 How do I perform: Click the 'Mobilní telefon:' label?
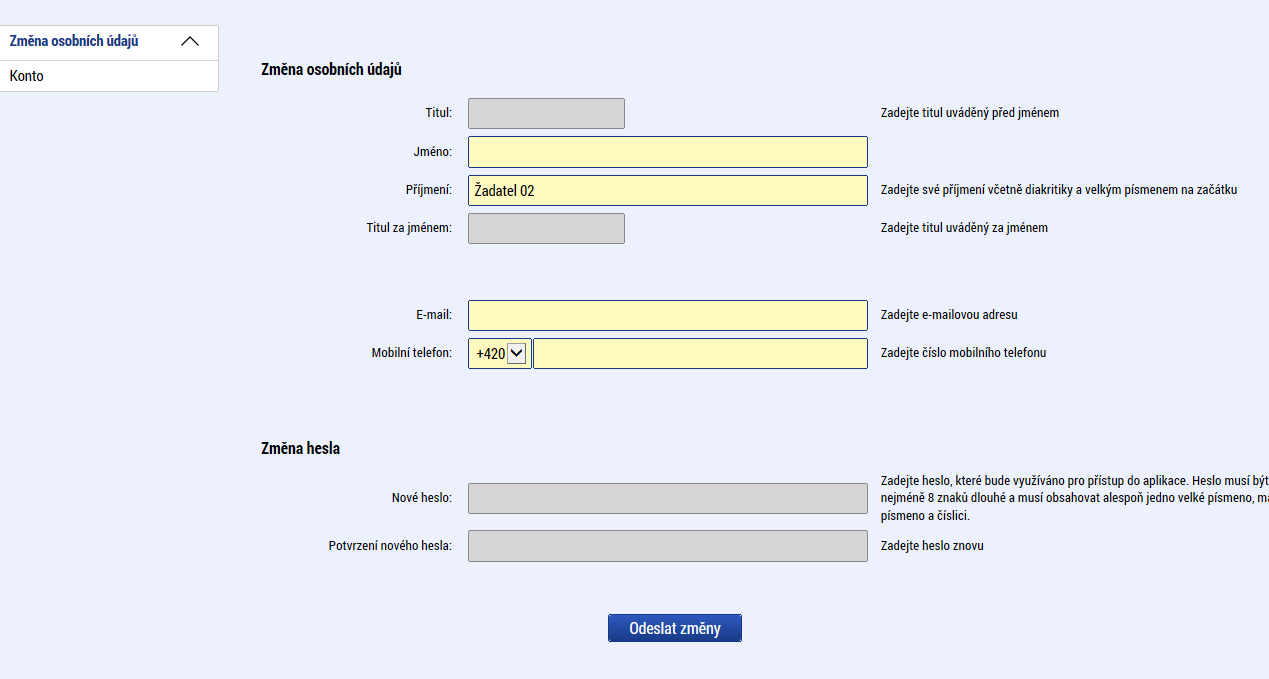tap(411, 353)
